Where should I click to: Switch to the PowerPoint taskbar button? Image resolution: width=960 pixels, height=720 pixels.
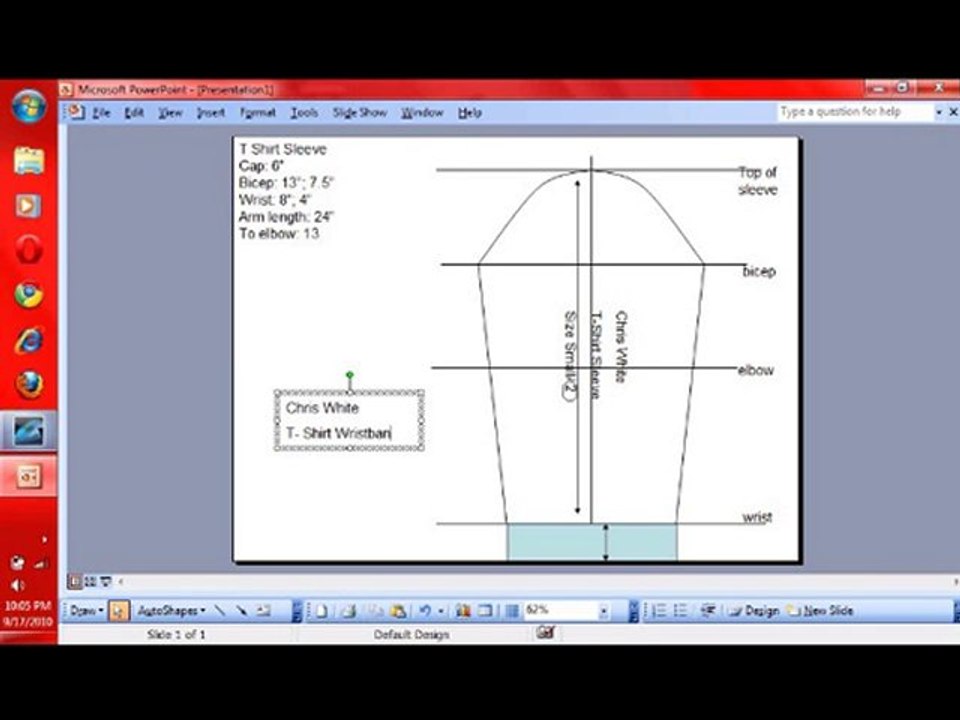pyautogui.click(x=28, y=476)
